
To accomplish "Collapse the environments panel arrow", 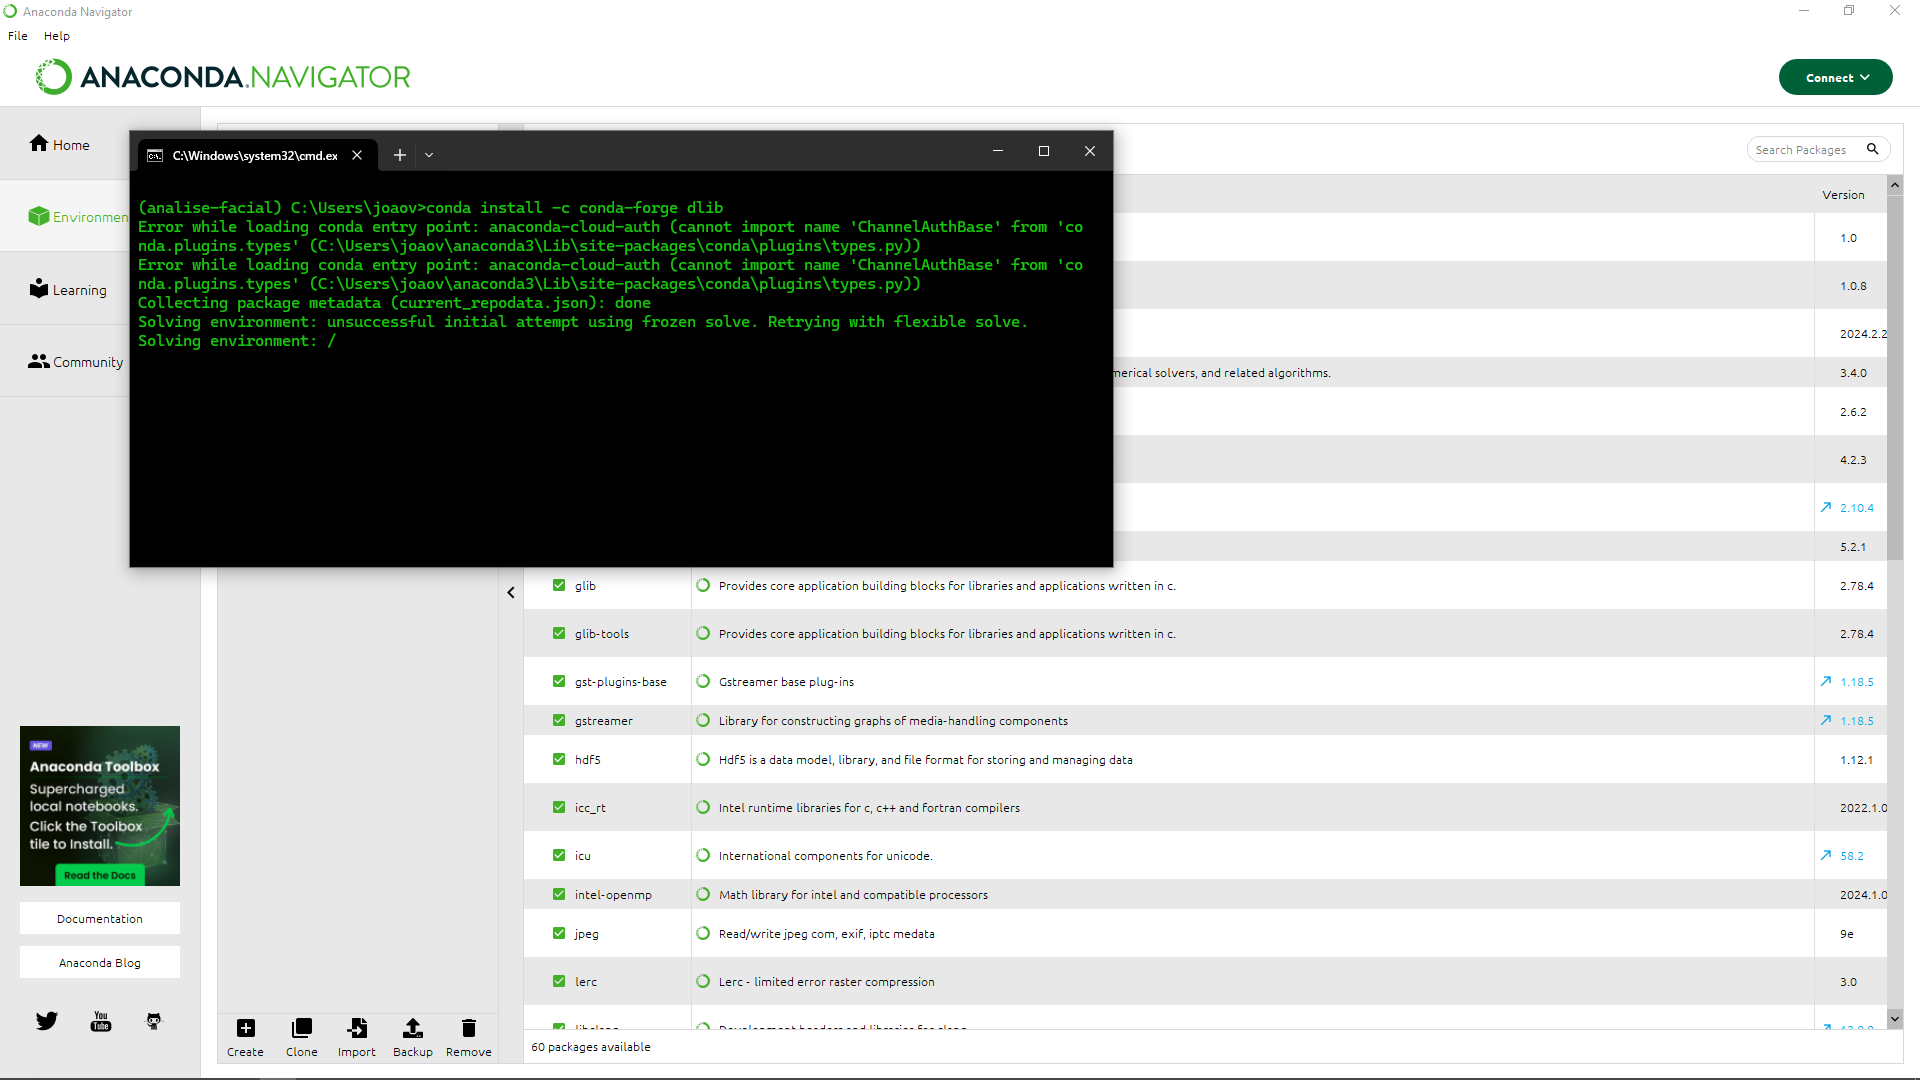I will coord(511,593).
